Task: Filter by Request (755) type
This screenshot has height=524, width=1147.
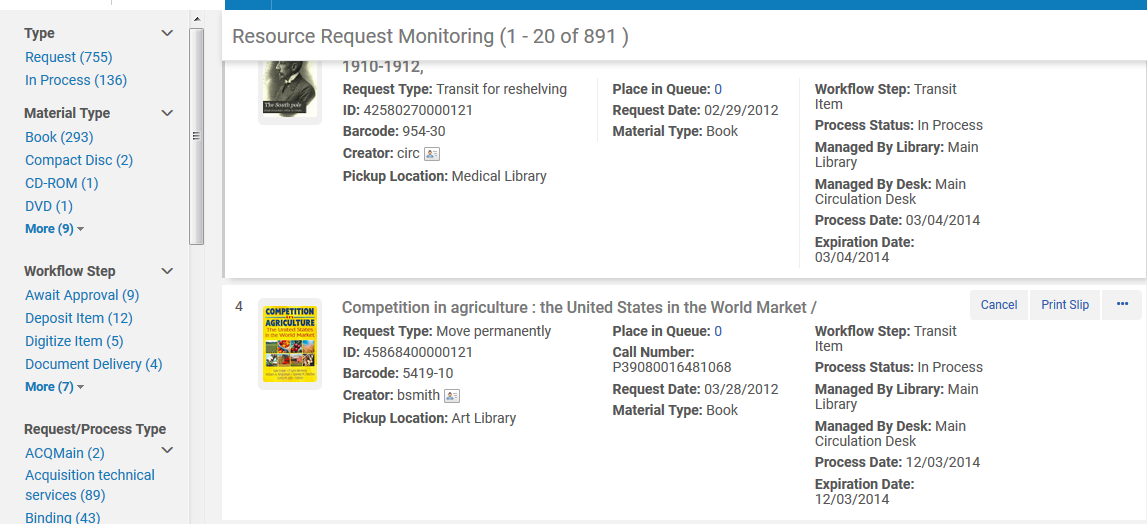Action: pyautogui.click(x=69, y=57)
